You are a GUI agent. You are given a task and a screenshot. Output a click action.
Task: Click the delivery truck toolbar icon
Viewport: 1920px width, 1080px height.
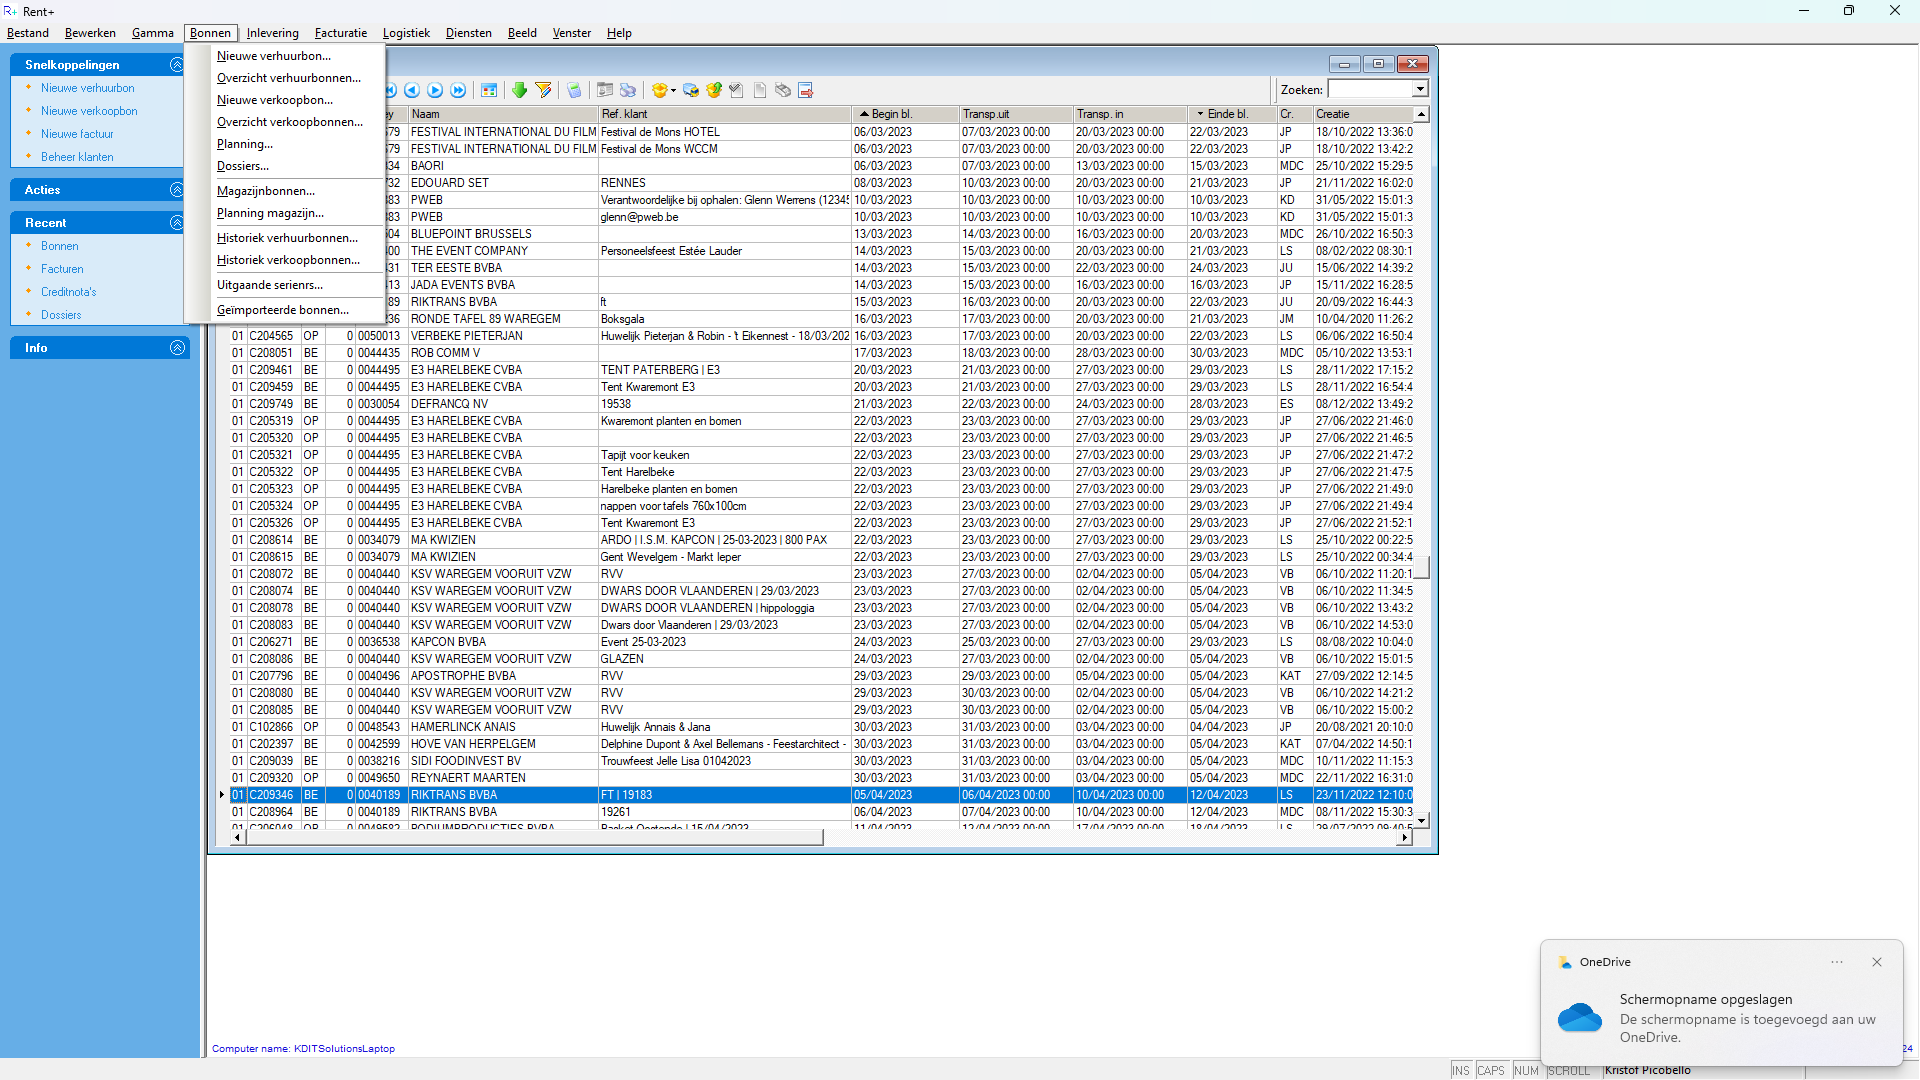click(691, 90)
